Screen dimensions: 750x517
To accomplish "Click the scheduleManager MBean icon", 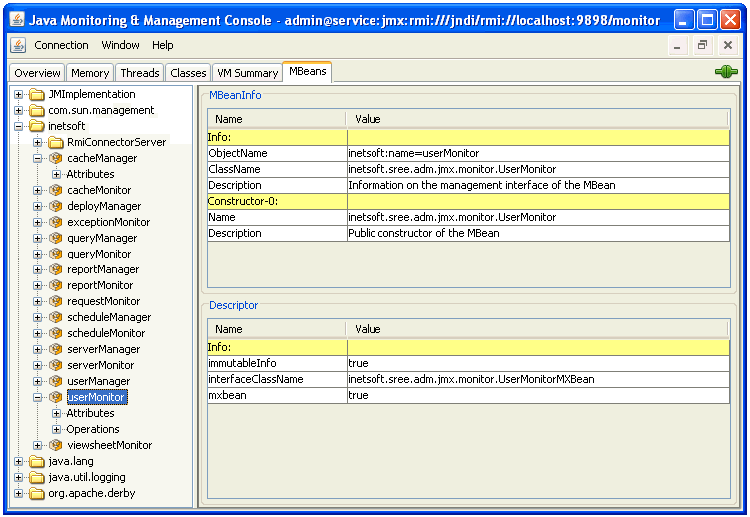I will pyautogui.click(x=56, y=317).
